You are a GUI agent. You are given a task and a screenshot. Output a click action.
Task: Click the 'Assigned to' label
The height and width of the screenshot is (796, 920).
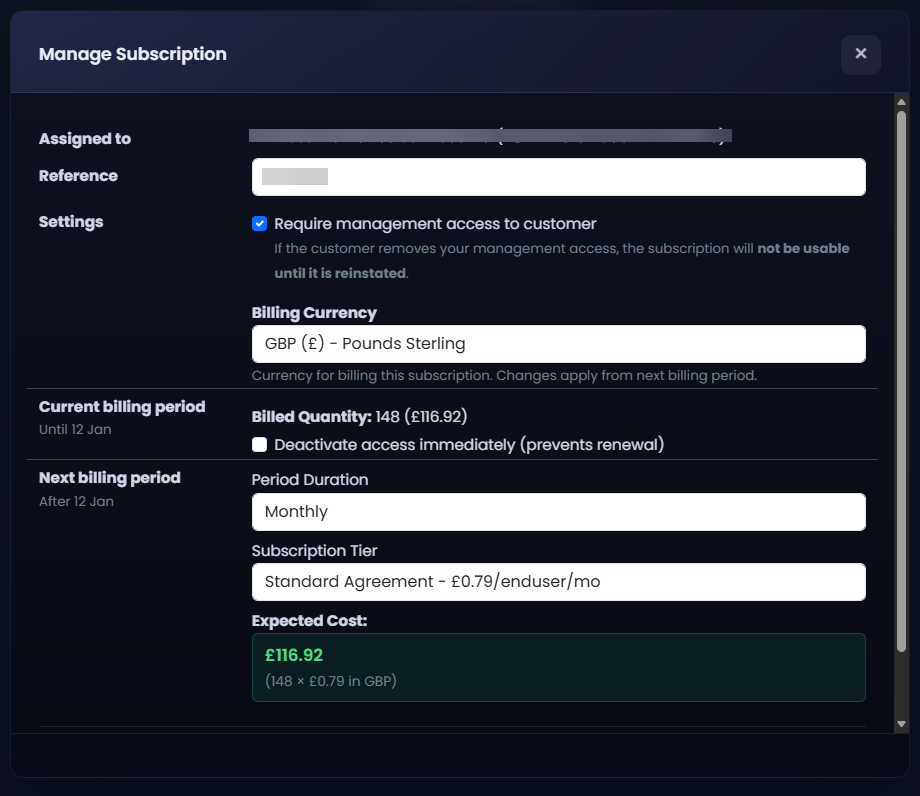(85, 139)
